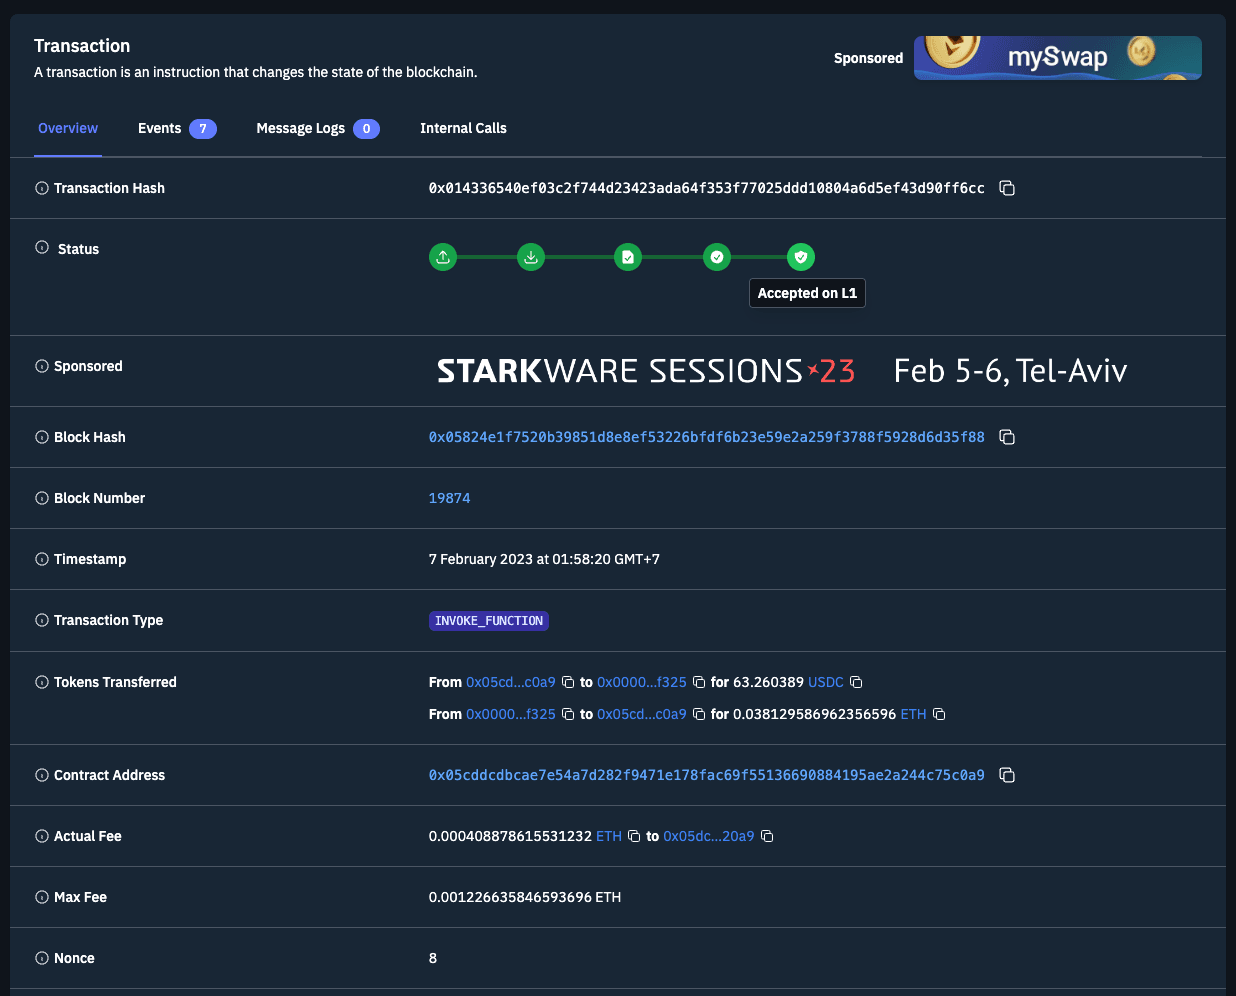Copy the actual fee recipient address 0x05dc...20a9
Screen dimensions: 1236x996
pos(767,836)
